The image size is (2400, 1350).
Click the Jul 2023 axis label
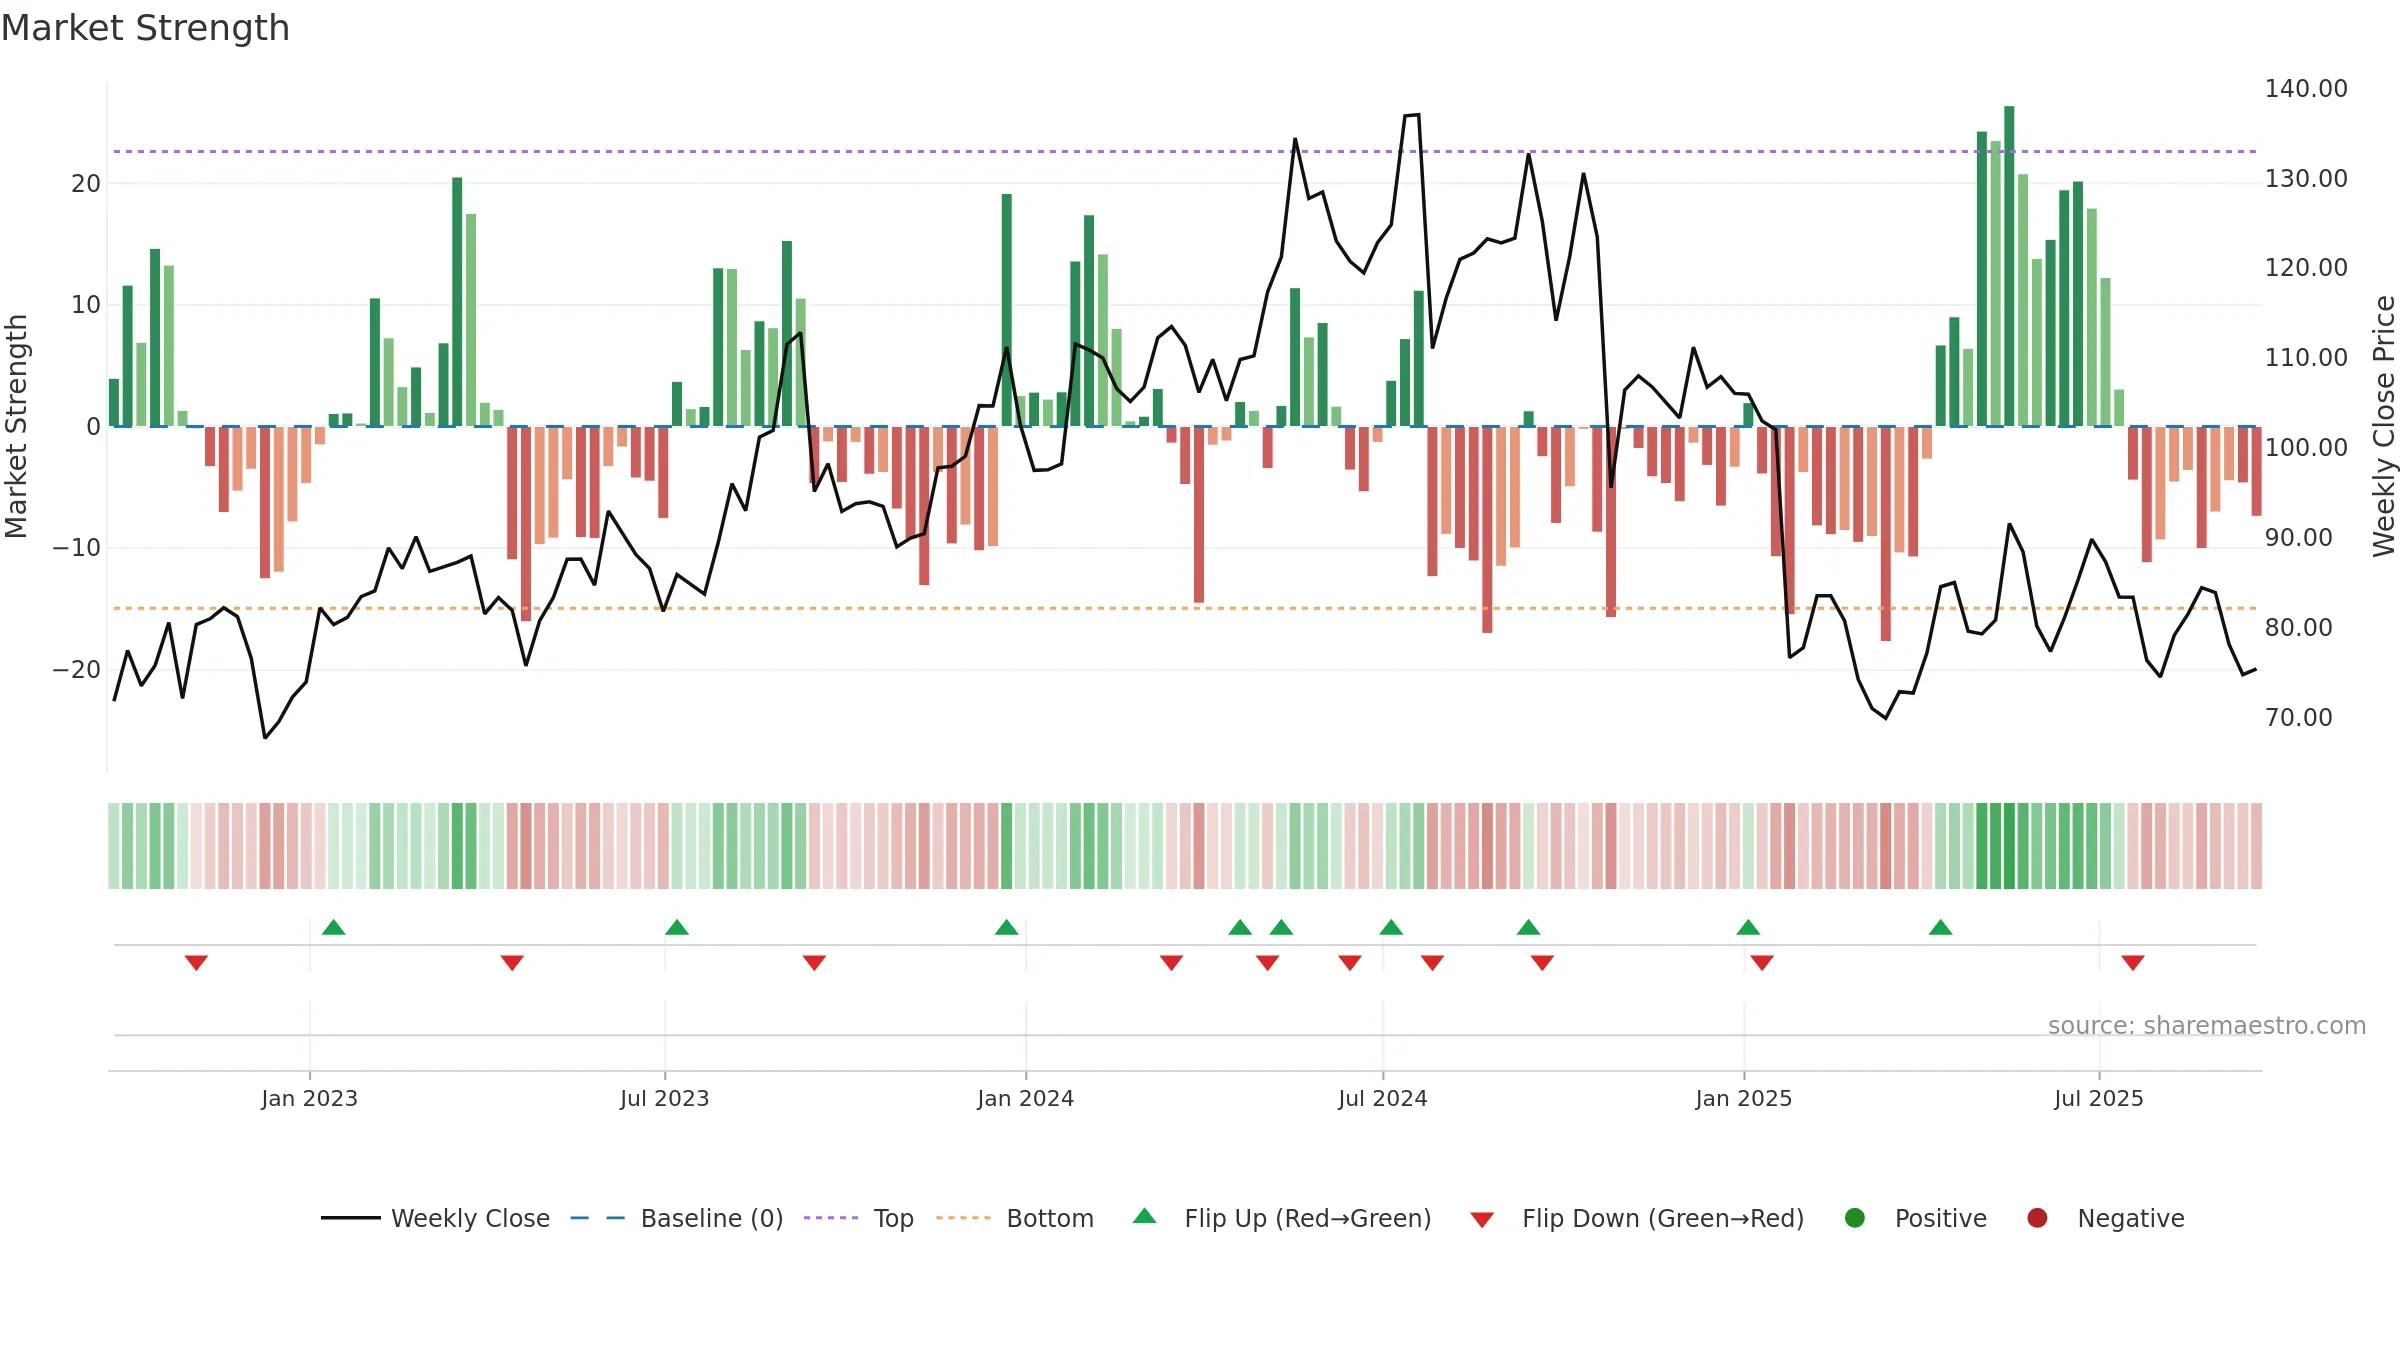664,1098
